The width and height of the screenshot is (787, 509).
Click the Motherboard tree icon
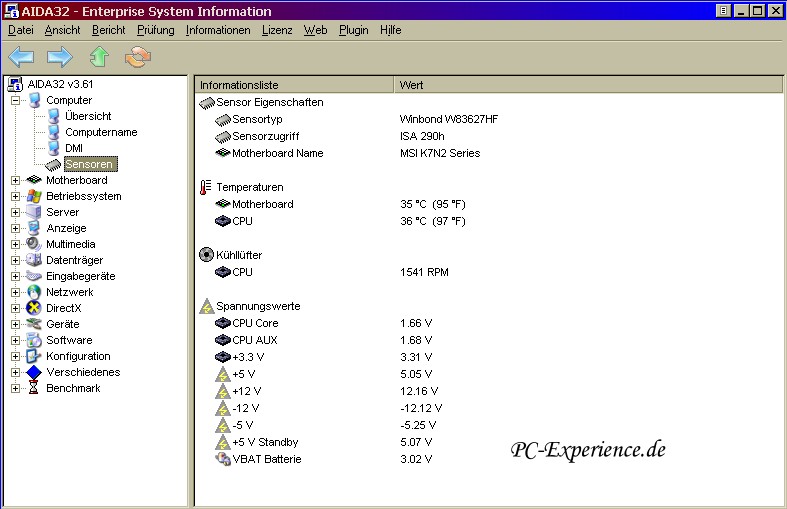point(34,180)
